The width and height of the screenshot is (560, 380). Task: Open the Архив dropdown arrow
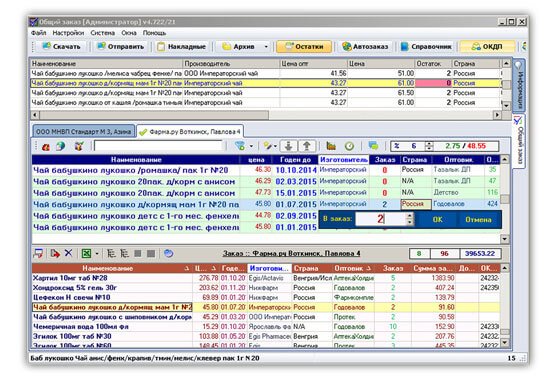[266, 46]
